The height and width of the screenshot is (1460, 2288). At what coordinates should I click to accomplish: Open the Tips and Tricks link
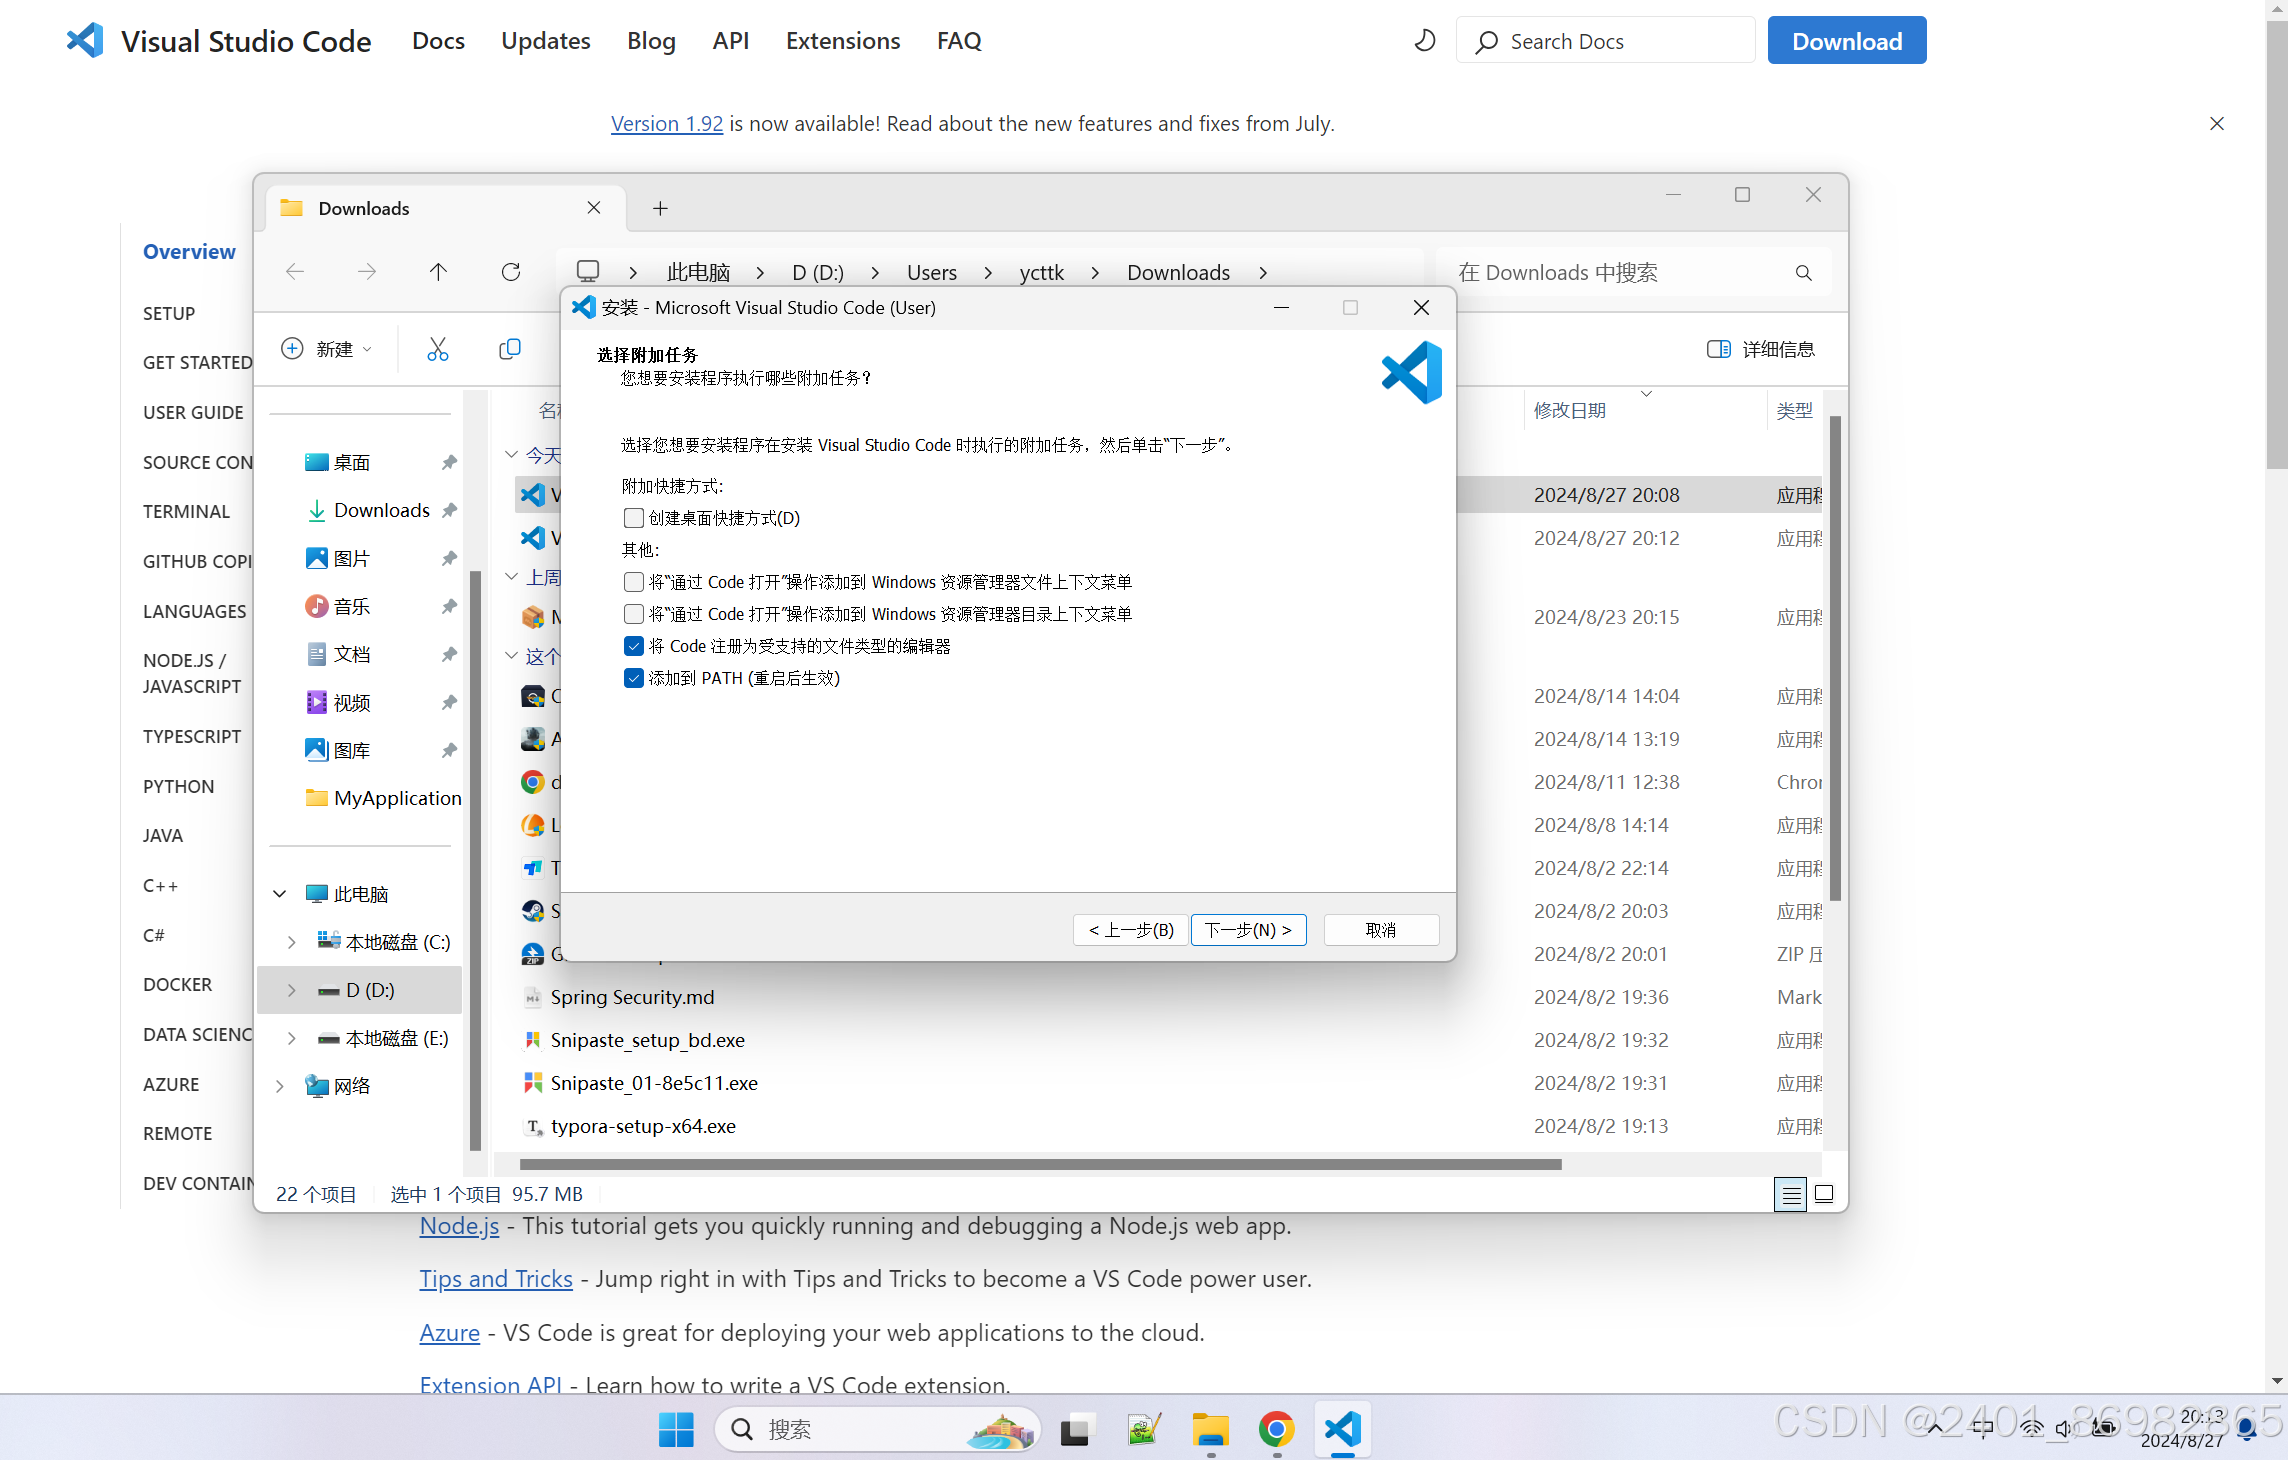(496, 1278)
